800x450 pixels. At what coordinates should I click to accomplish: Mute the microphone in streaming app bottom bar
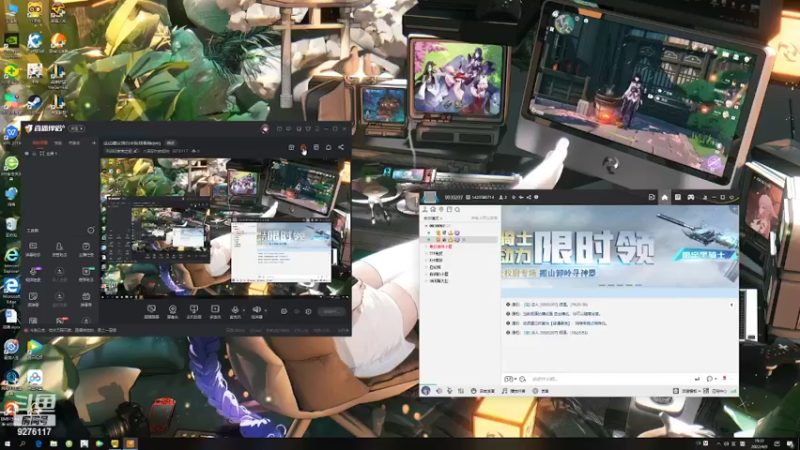pyautogui.click(x=235, y=311)
